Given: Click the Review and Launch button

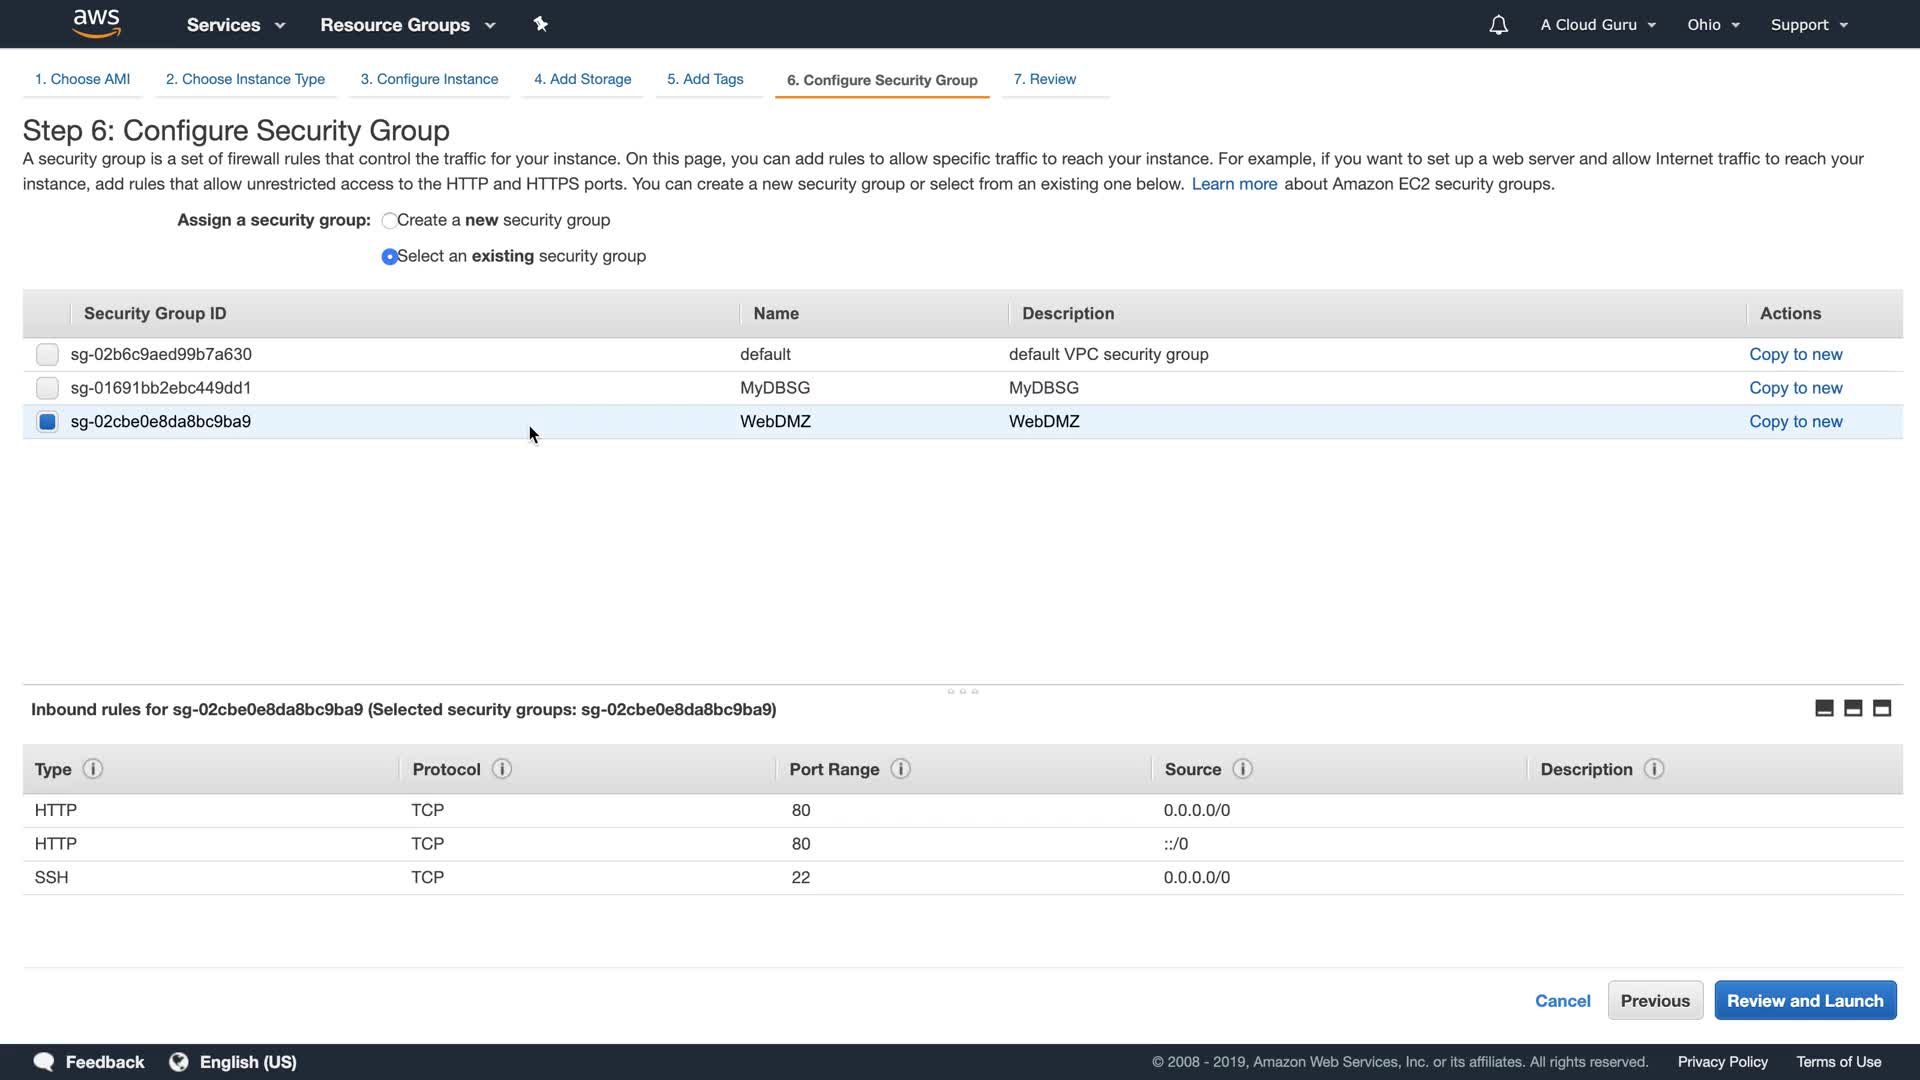Looking at the screenshot, I should 1804,1000.
